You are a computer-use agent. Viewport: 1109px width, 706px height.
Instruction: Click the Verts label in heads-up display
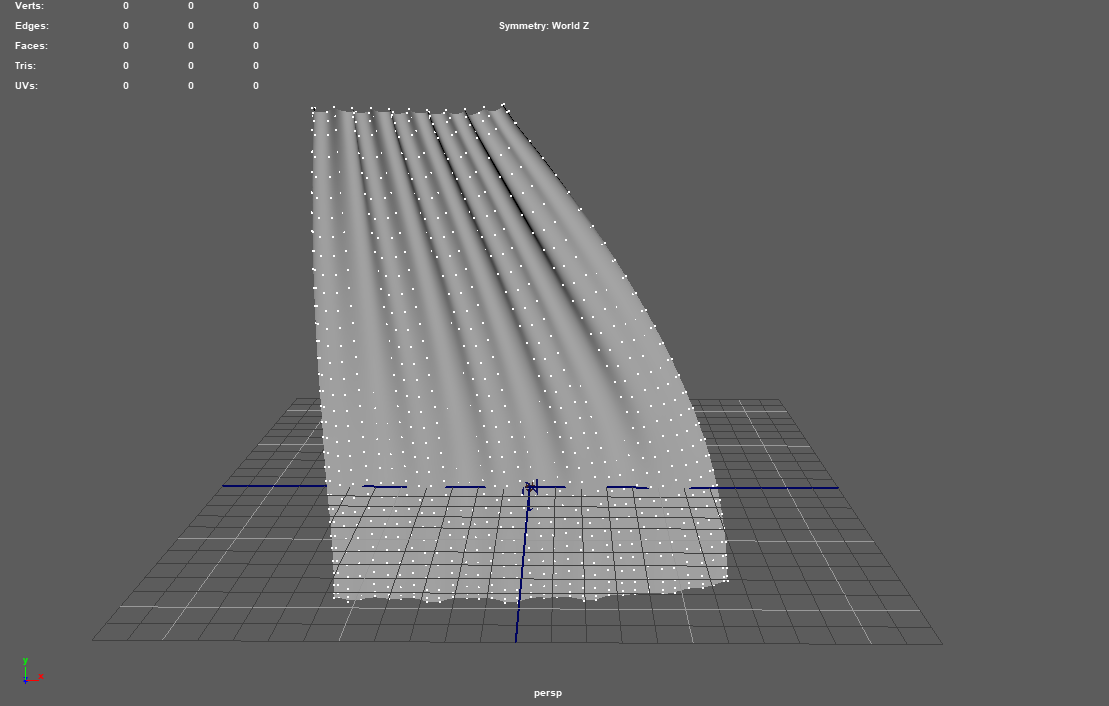tap(29, 6)
